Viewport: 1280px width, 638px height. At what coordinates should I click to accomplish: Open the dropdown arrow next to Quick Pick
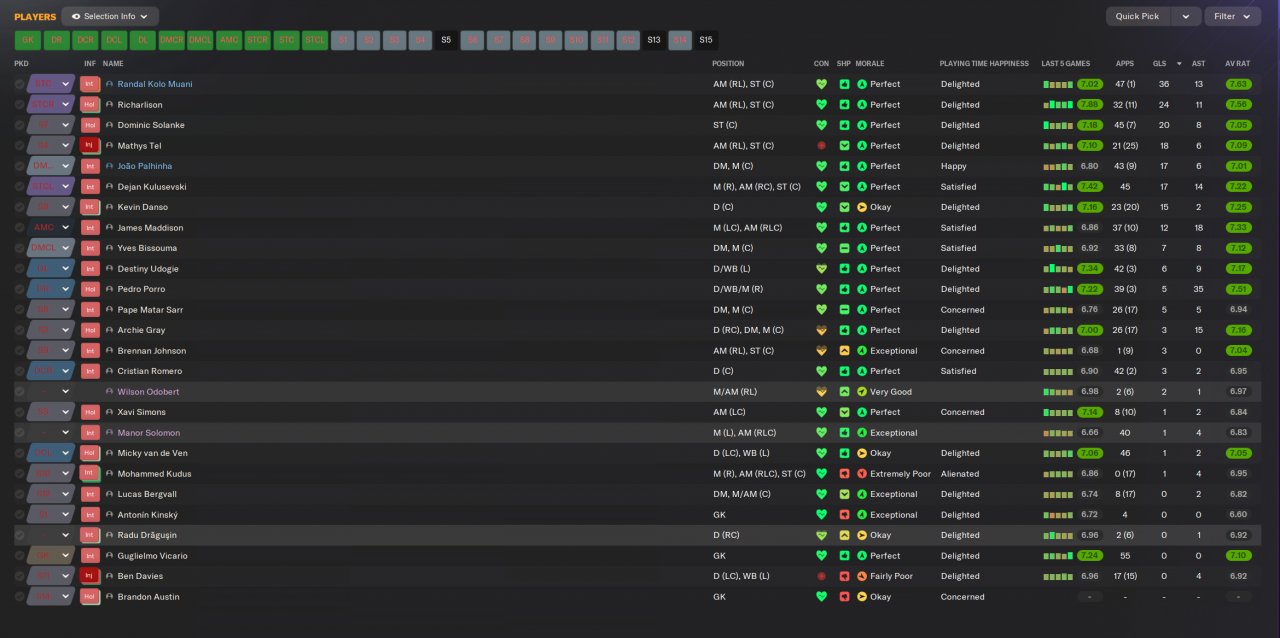[1185, 16]
